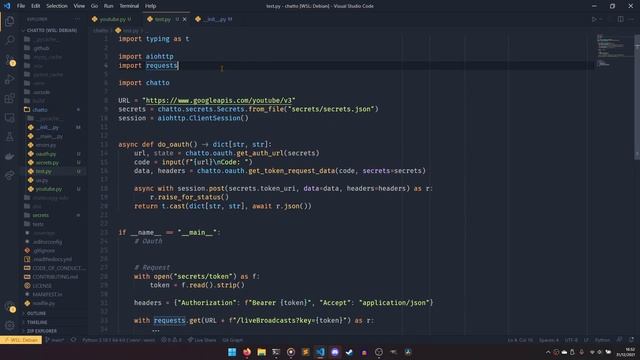Click the WSL: Debian remote indicator

click(x=21, y=340)
